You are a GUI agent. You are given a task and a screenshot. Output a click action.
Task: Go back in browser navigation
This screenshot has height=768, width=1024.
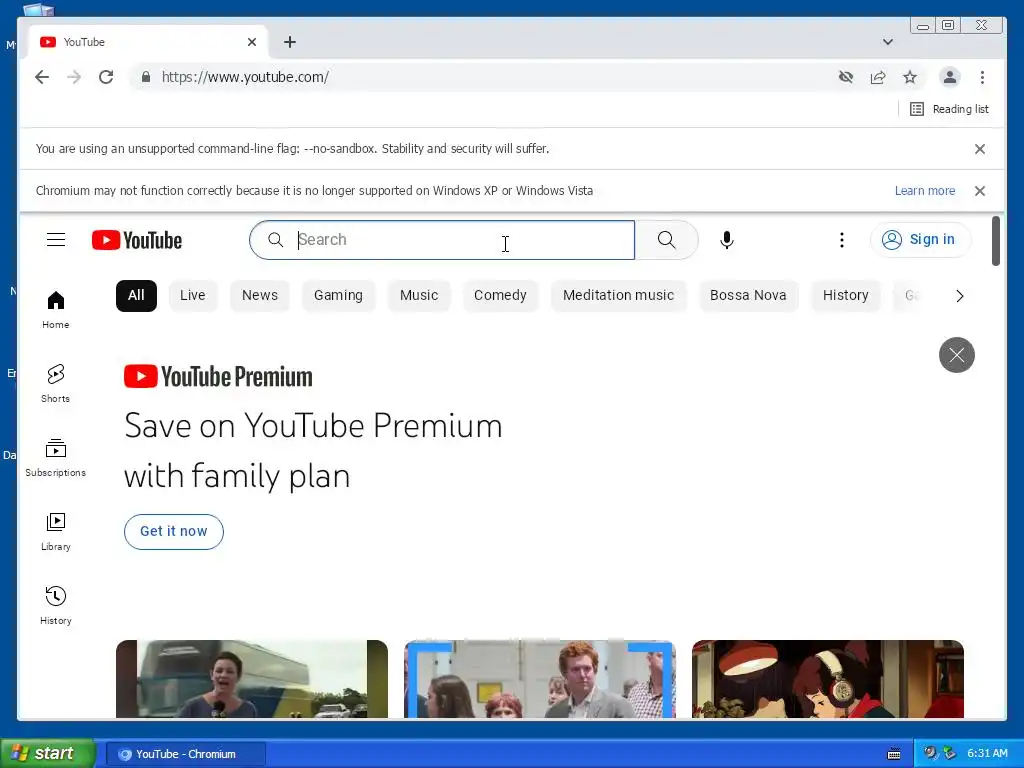click(x=42, y=77)
